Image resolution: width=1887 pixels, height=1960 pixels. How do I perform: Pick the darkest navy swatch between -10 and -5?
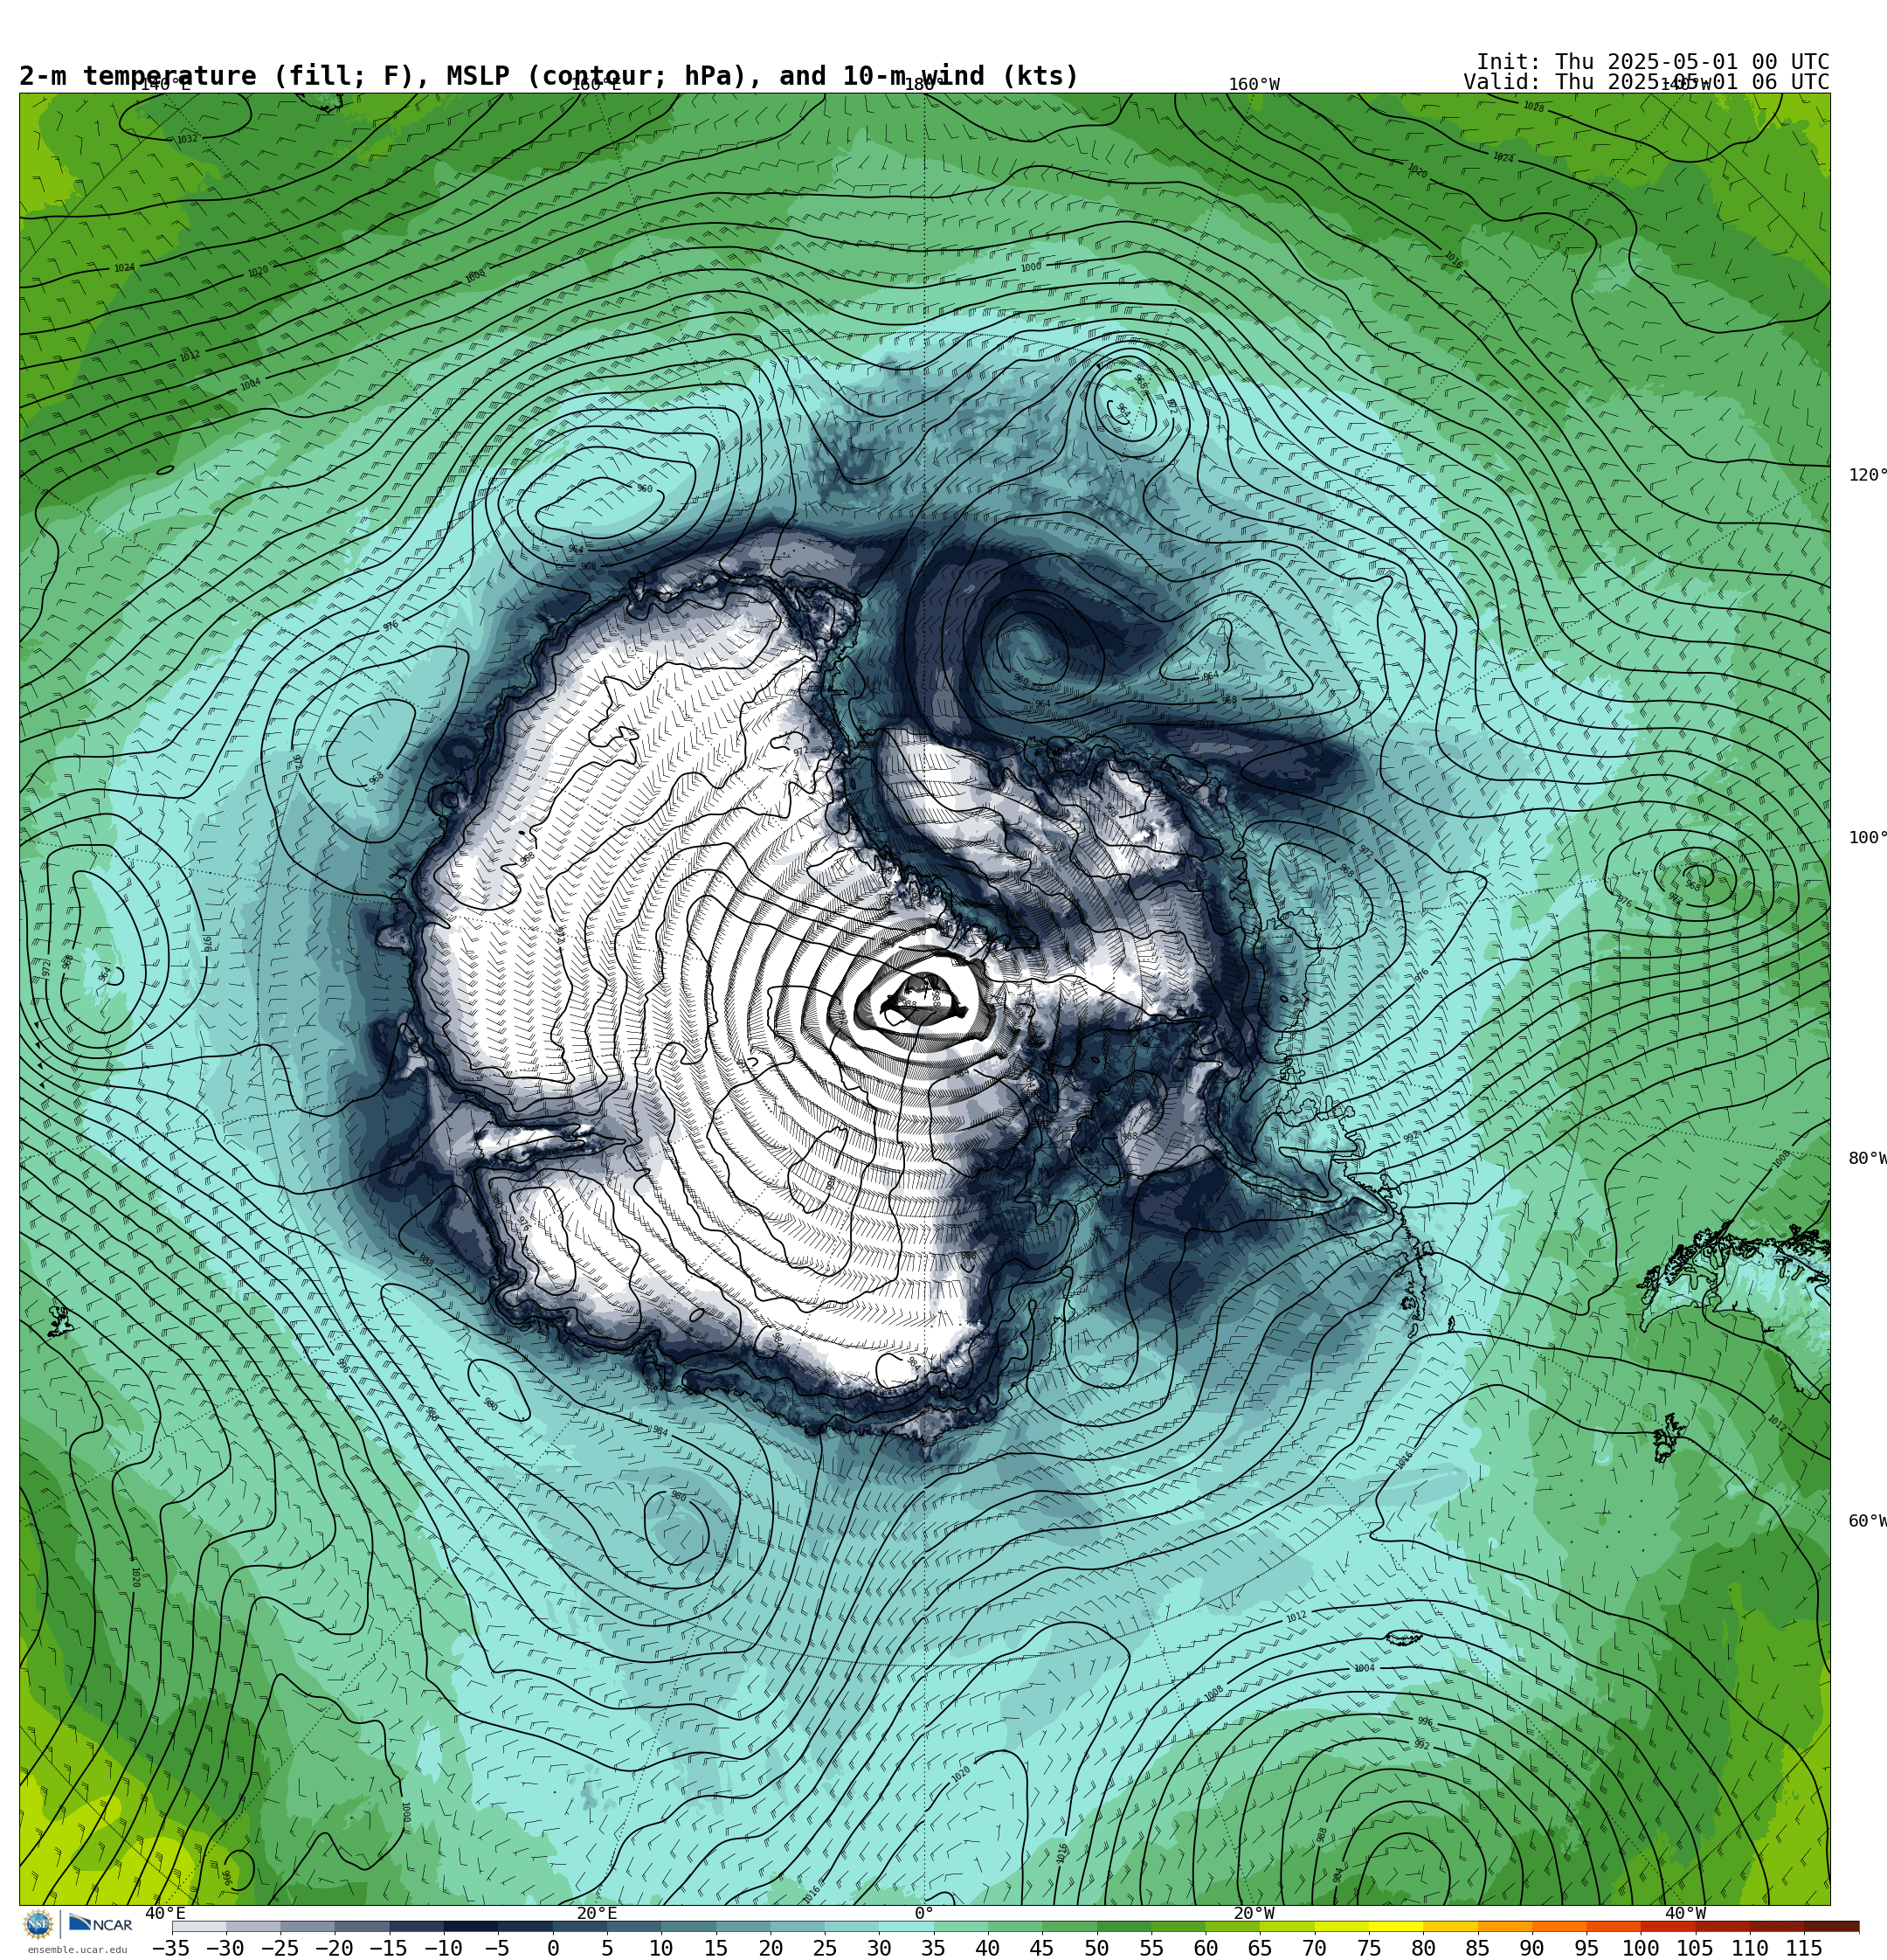tap(470, 1926)
